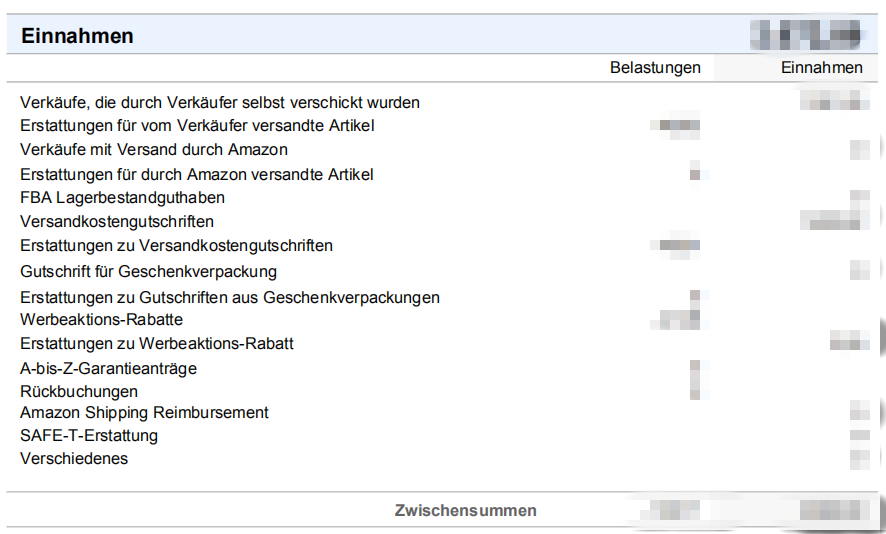
Task: Click the A-bis-Z-Garantieanträge row
Action: pos(108,368)
